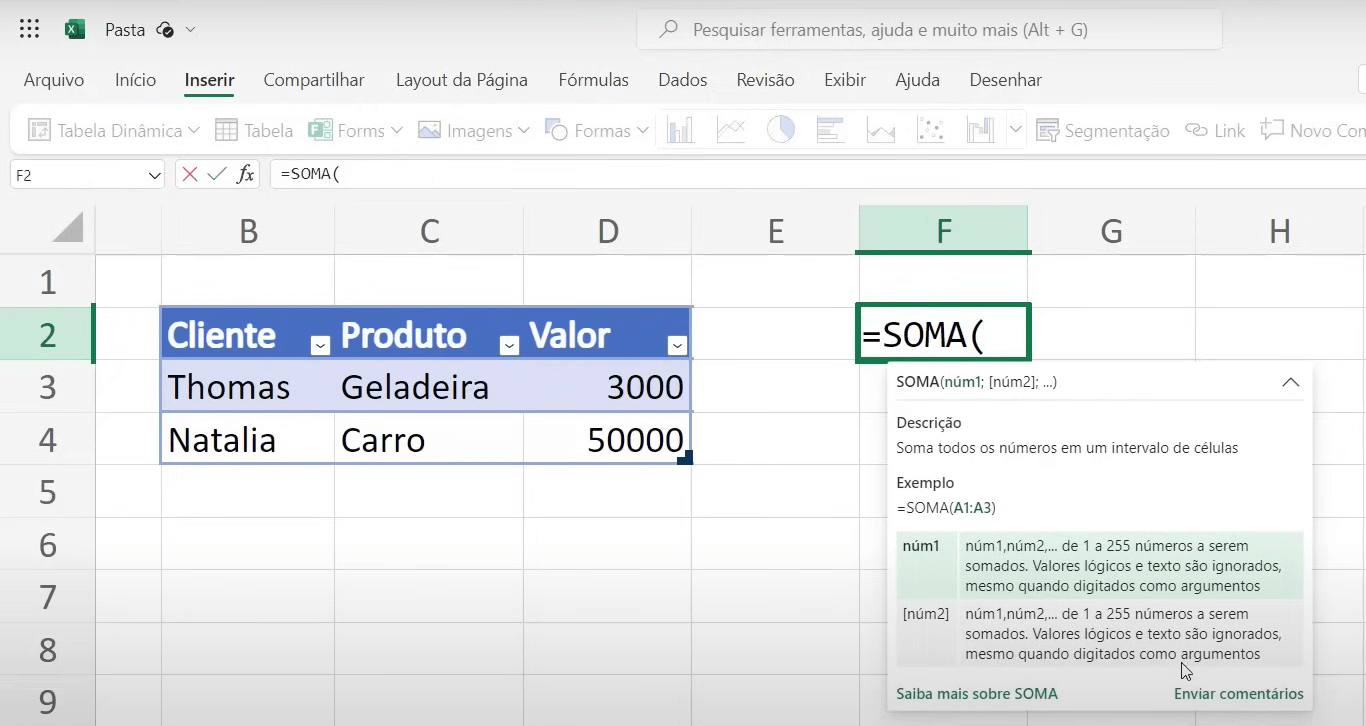This screenshot has height=726, width=1366.
Task: Open the Cliente column filter dropdown
Action: tap(320, 345)
